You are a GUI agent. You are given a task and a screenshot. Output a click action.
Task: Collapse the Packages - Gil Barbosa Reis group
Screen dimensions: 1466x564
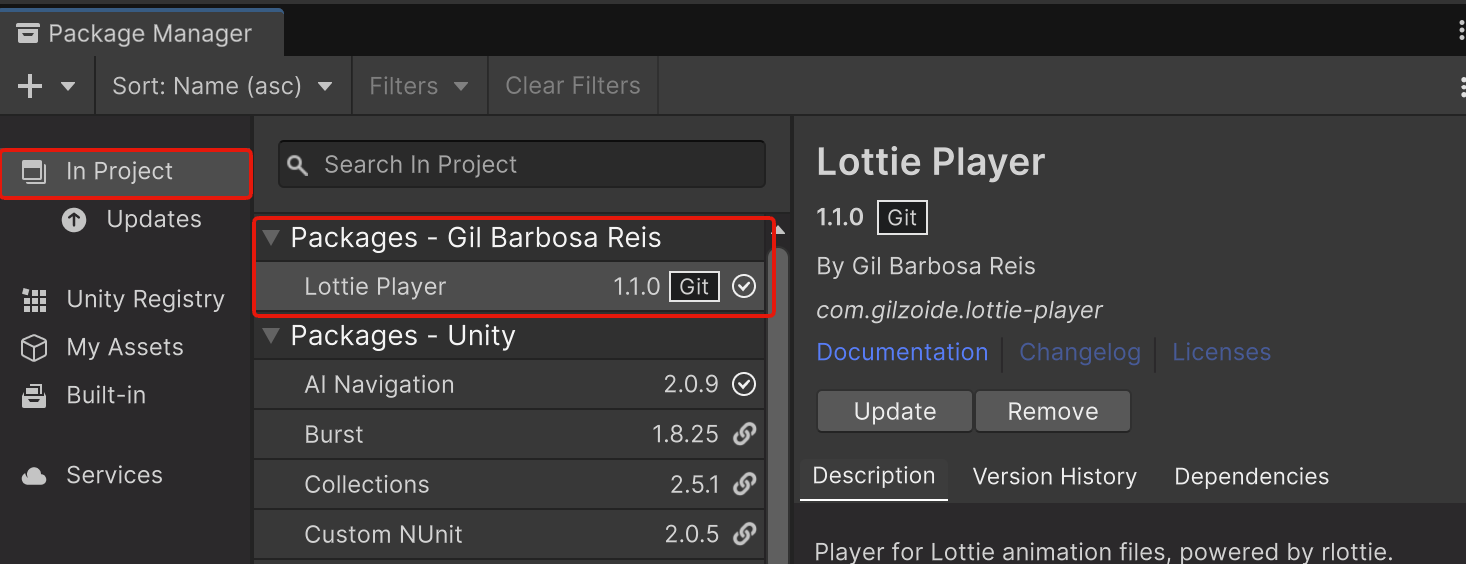point(271,239)
